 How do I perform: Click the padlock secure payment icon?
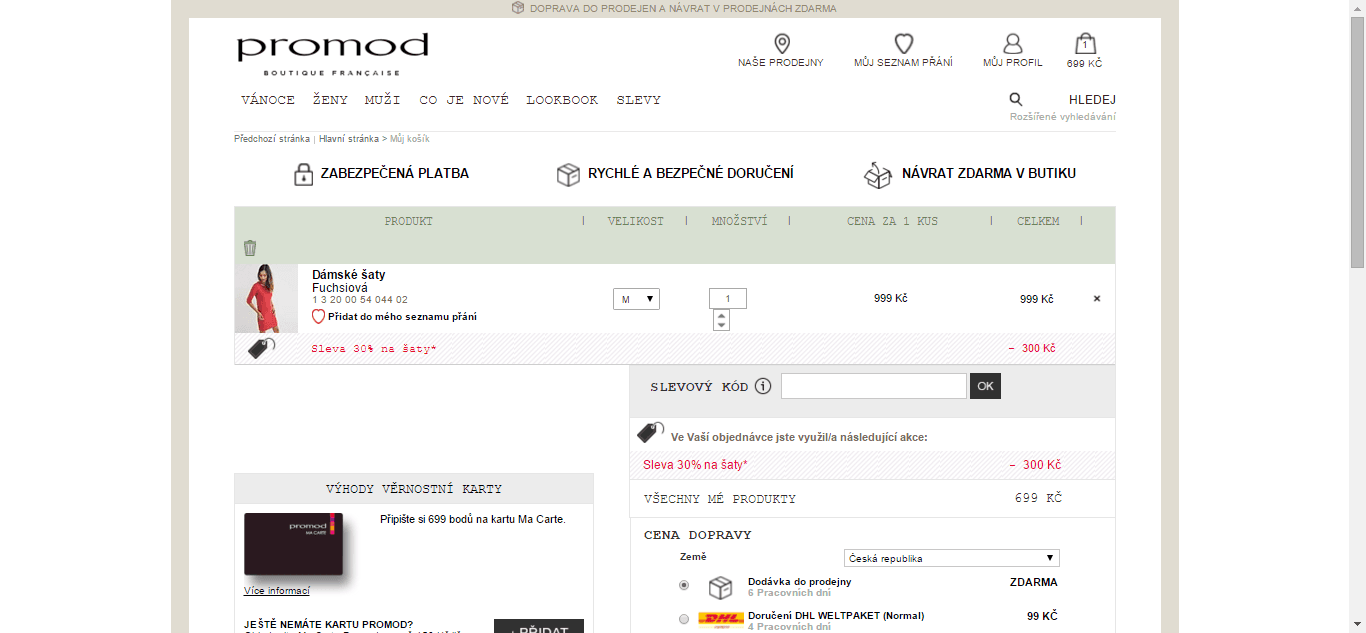[x=304, y=174]
